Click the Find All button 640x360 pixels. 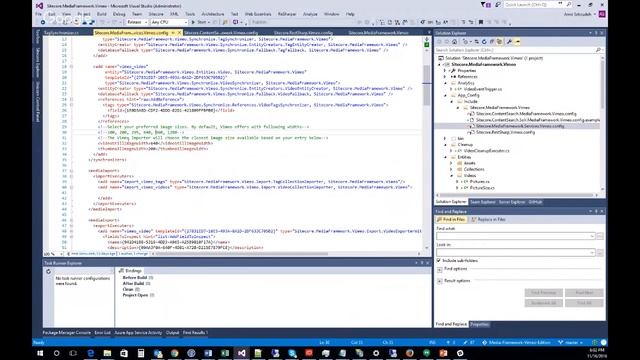[584, 303]
